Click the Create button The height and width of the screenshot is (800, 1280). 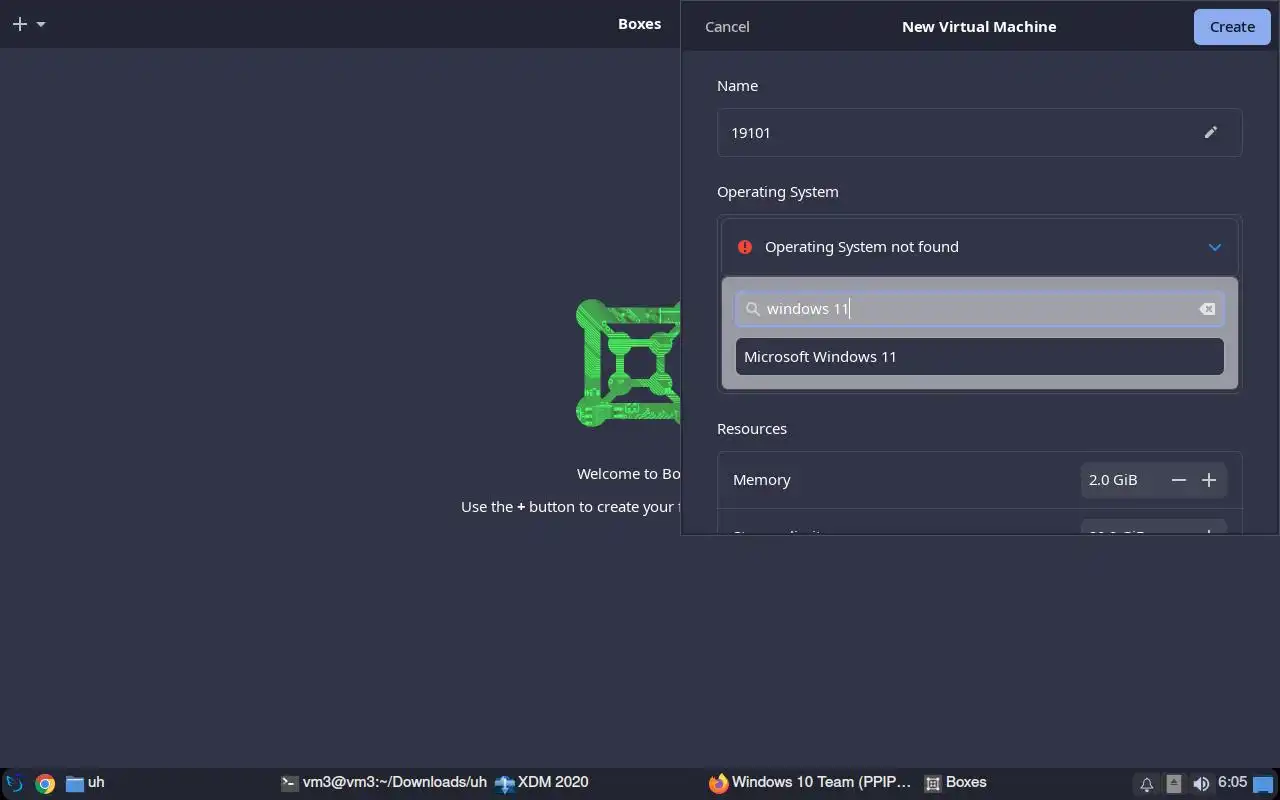(x=1232, y=27)
